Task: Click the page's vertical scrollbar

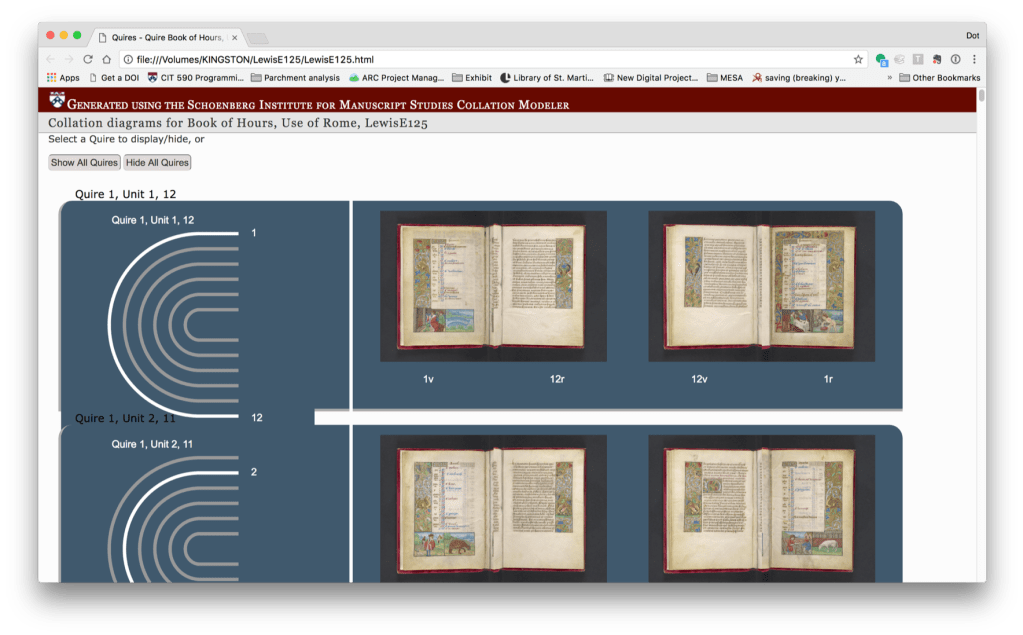Action: tap(981, 96)
